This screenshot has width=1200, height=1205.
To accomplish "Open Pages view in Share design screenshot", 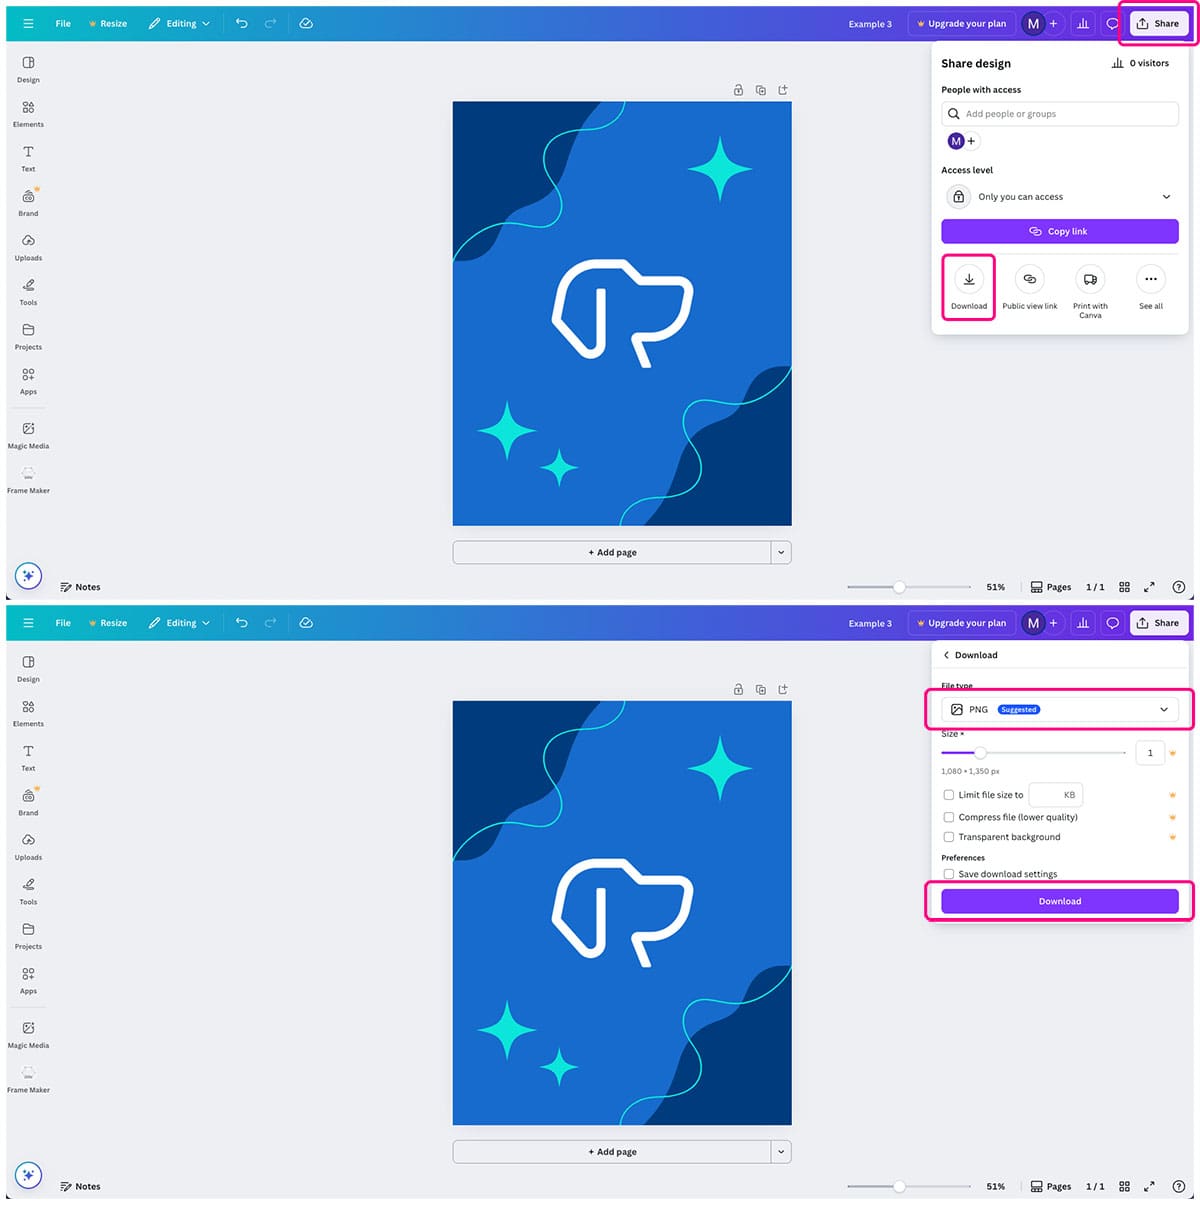I will 1051,587.
